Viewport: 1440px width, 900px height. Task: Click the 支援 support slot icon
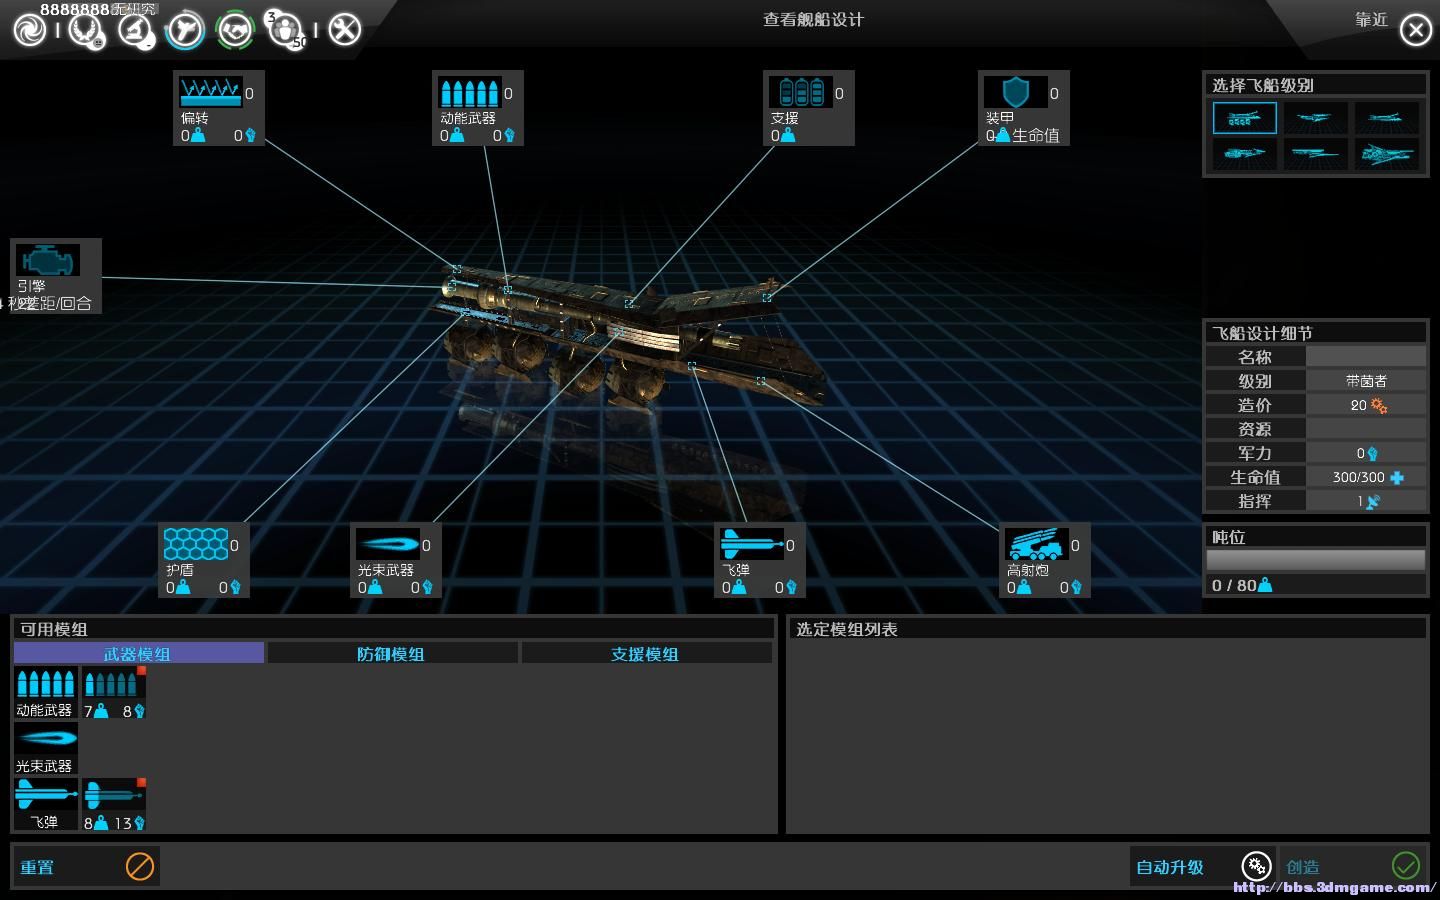pos(800,92)
